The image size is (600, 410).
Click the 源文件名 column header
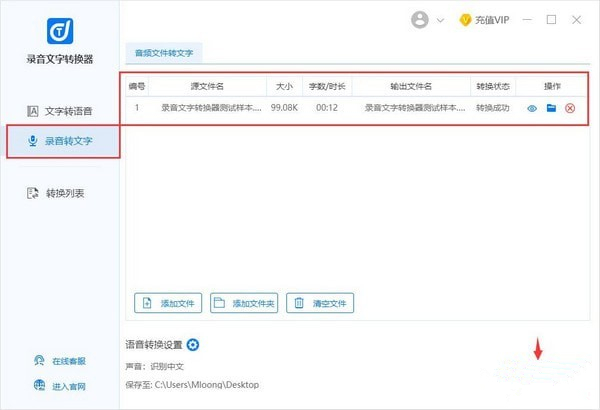click(x=207, y=86)
